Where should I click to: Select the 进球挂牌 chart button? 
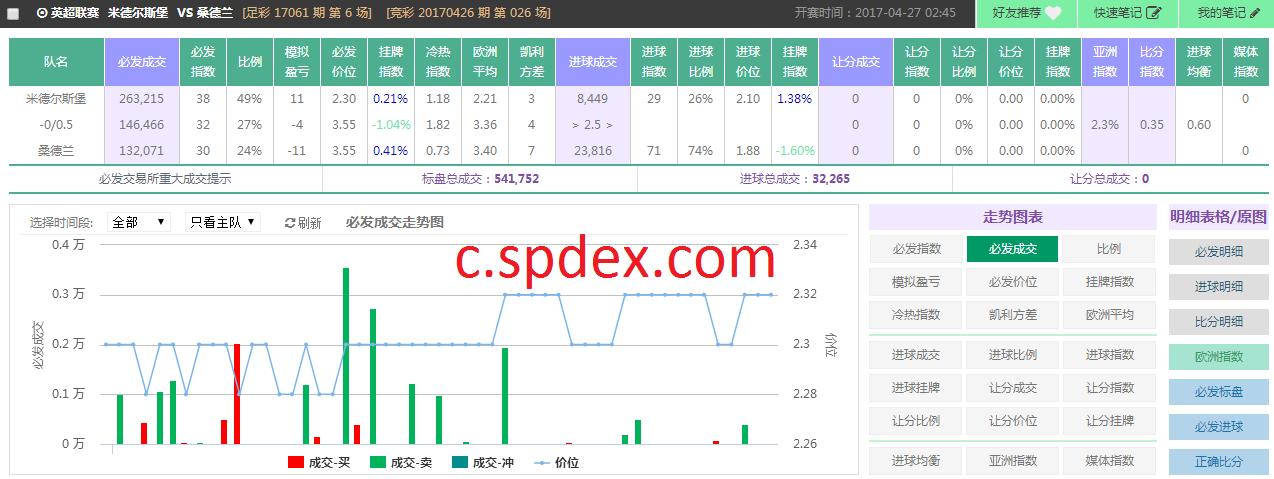[x=916, y=387]
